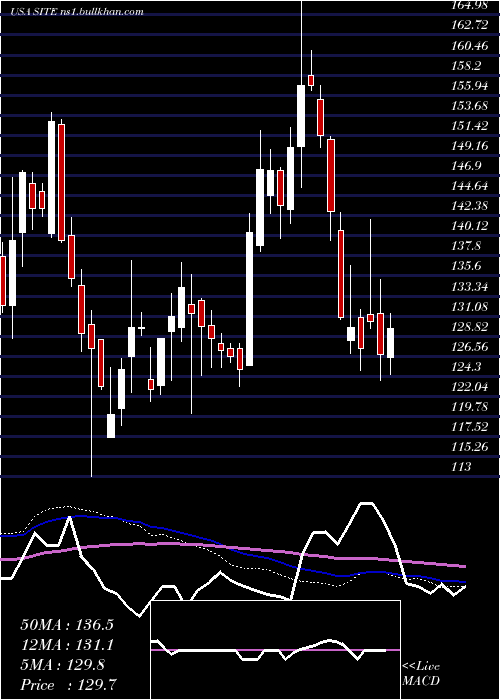
Task: Click the <<Live MACD label
Action: click(x=421, y=674)
